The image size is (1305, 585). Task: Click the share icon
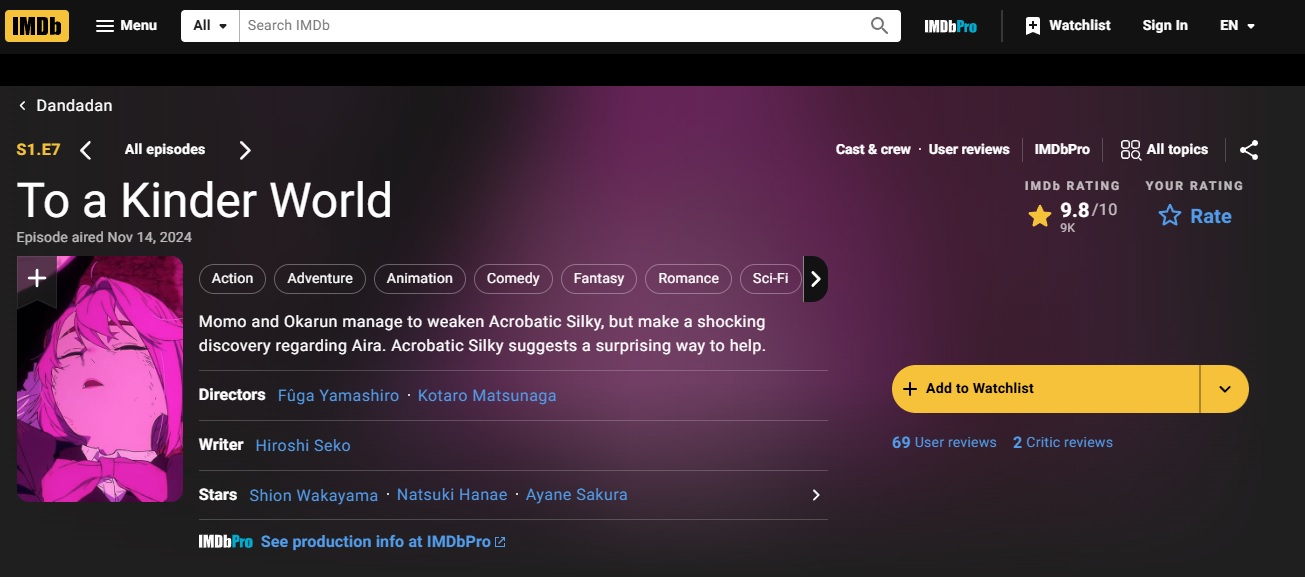pyautogui.click(x=1249, y=150)
